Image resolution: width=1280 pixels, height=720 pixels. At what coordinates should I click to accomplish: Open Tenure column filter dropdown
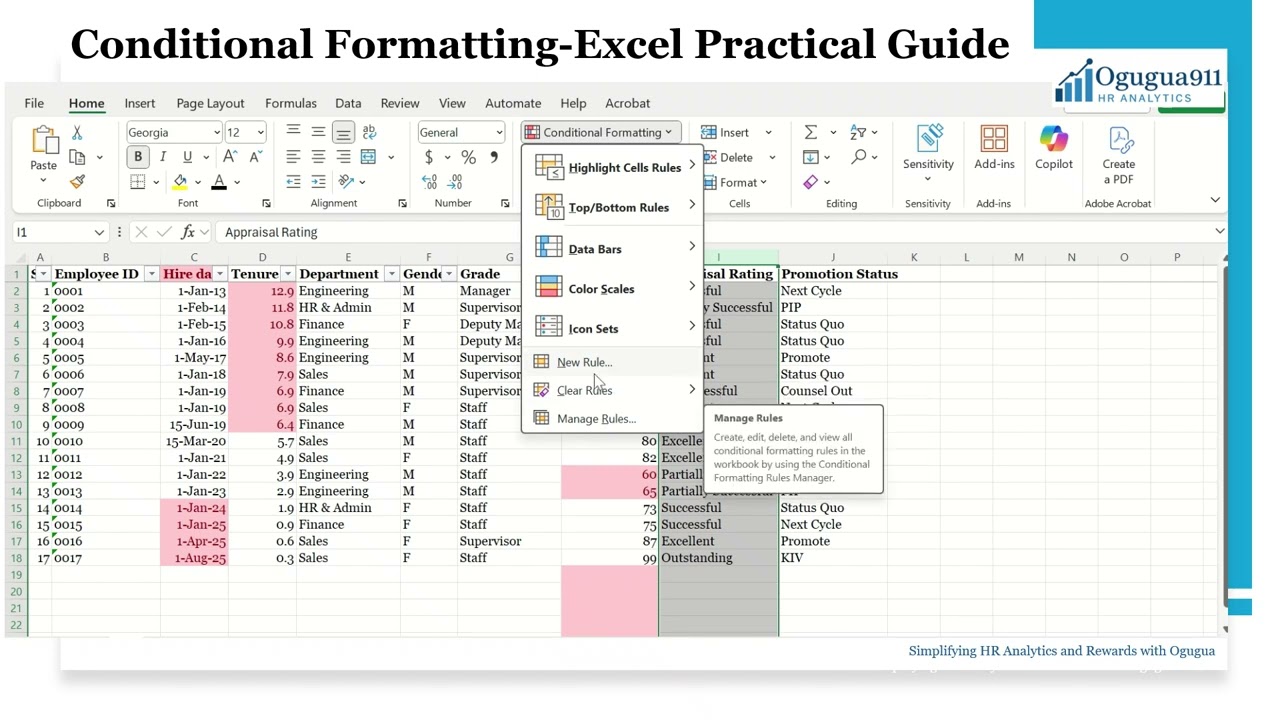(x=287, y=274)
